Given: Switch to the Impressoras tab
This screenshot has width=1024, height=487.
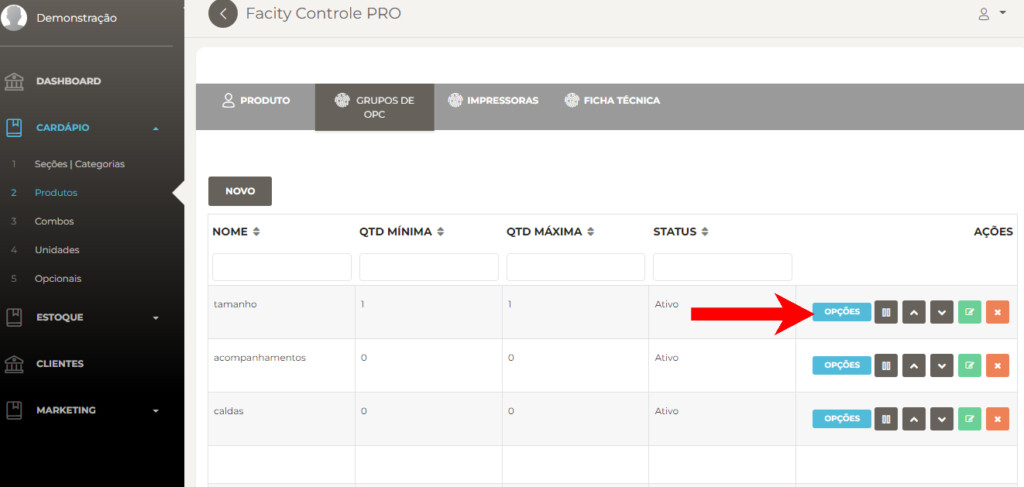Looking at the screenshot, I should 493,101.
